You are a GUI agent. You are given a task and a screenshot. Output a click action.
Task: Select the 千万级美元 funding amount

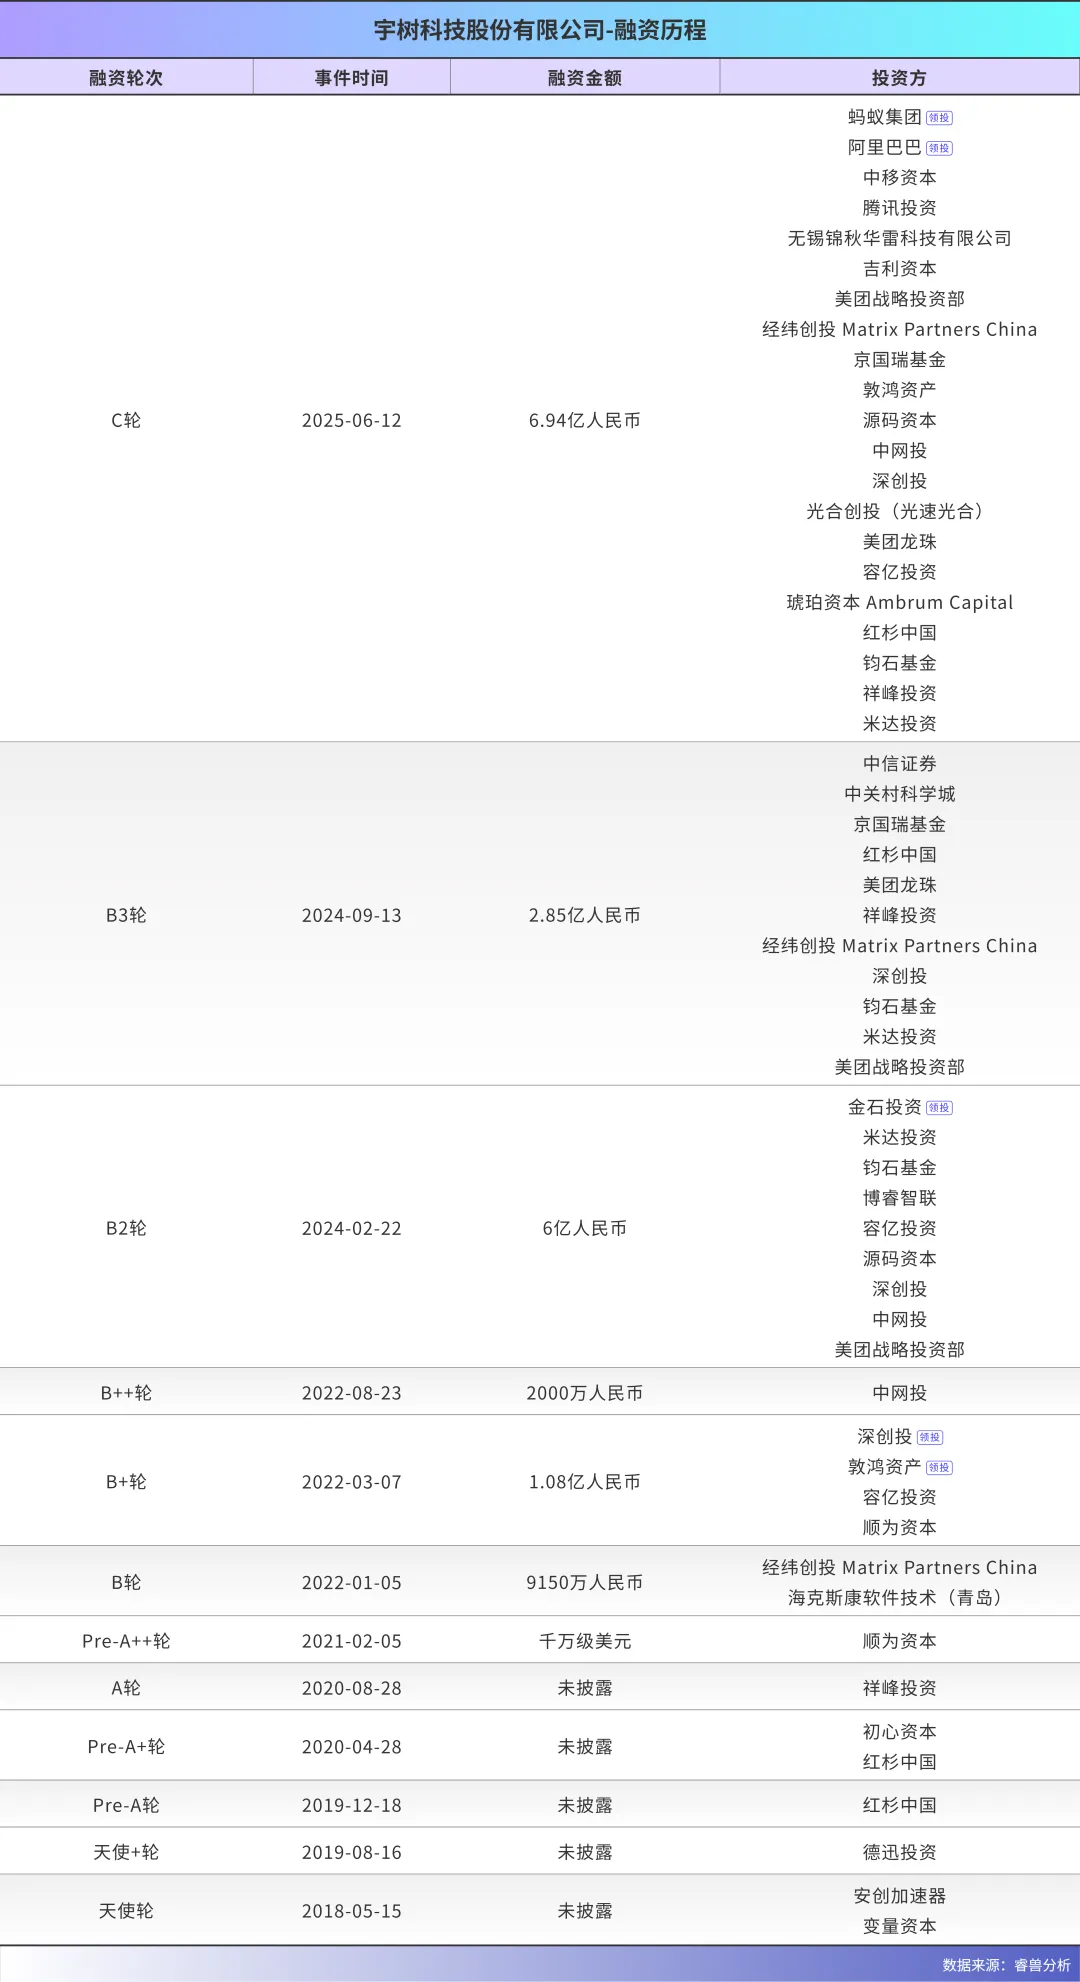(x=584, y=1641)
